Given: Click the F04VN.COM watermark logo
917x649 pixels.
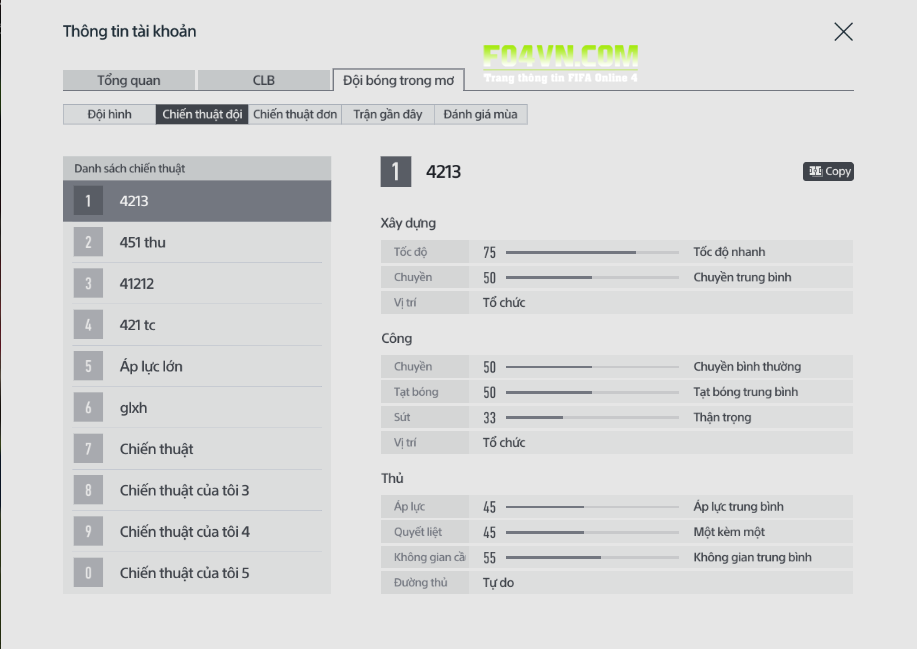Looking at the screenshot, I should tap(560, 62).
